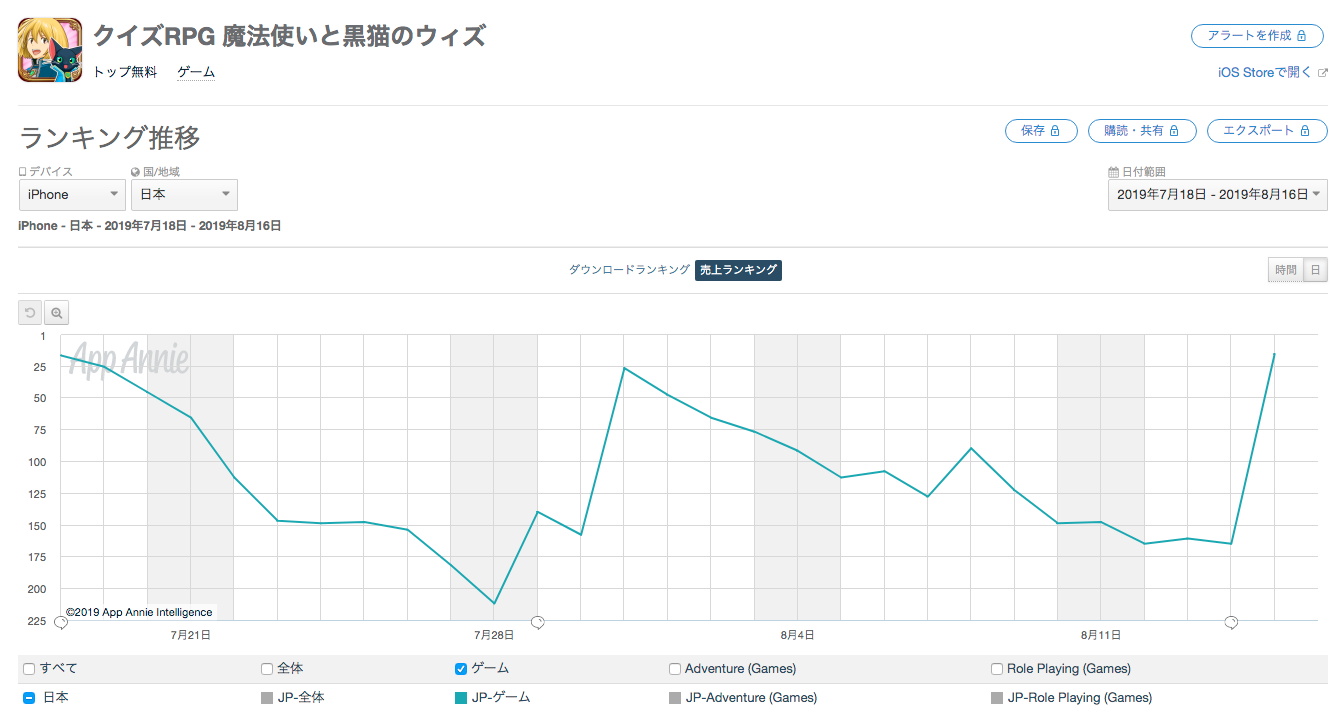Open iOS Storeで開く link
This screenshot has height=718, width=1338.
coord(1264,73)
